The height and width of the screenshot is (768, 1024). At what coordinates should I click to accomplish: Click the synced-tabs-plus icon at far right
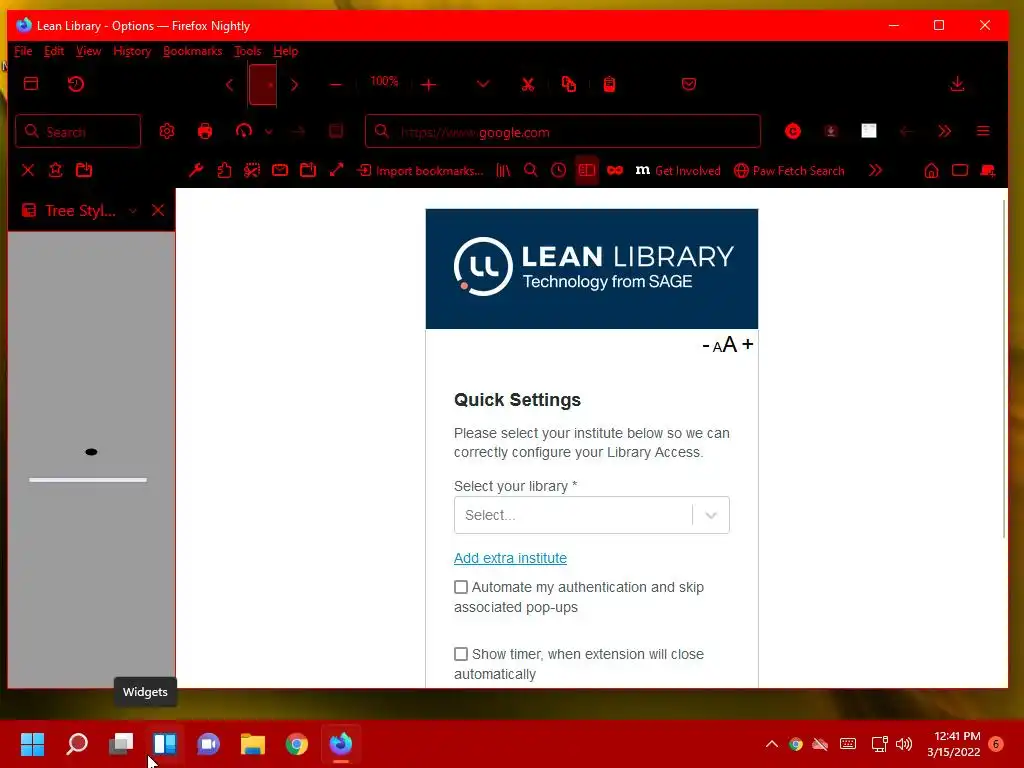tap(987, 170)
